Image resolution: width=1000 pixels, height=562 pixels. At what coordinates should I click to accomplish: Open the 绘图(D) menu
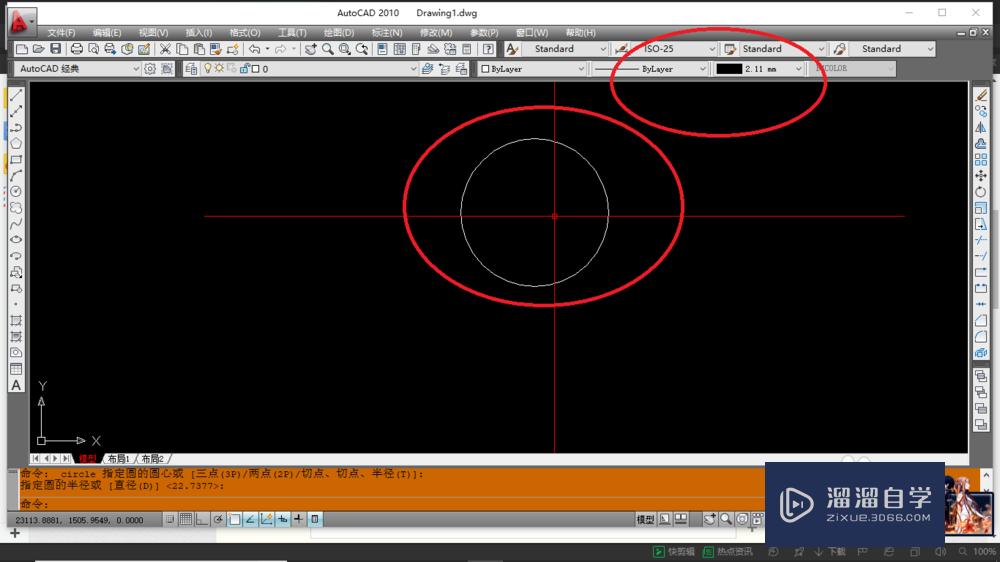point(339,33)
